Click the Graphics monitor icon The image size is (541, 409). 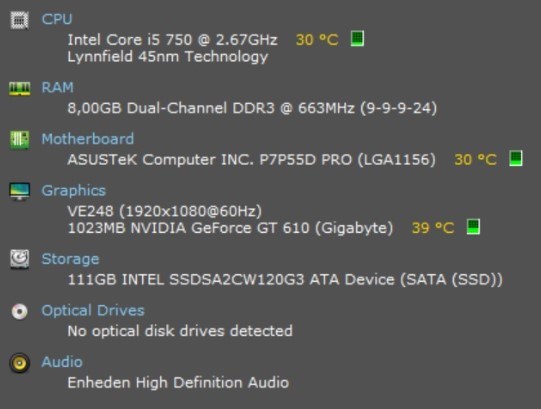pyautogui.click(x=19, y=192)
